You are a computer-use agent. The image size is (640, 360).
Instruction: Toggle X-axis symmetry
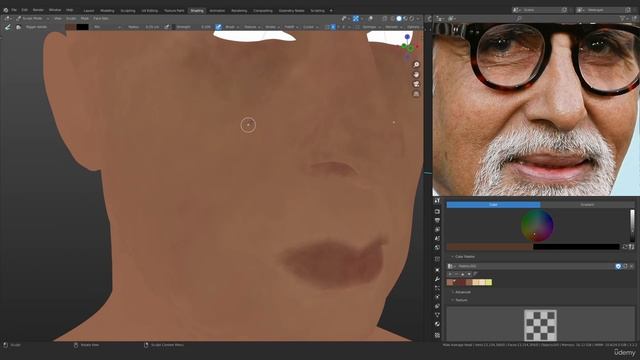(x=333, y=27)
